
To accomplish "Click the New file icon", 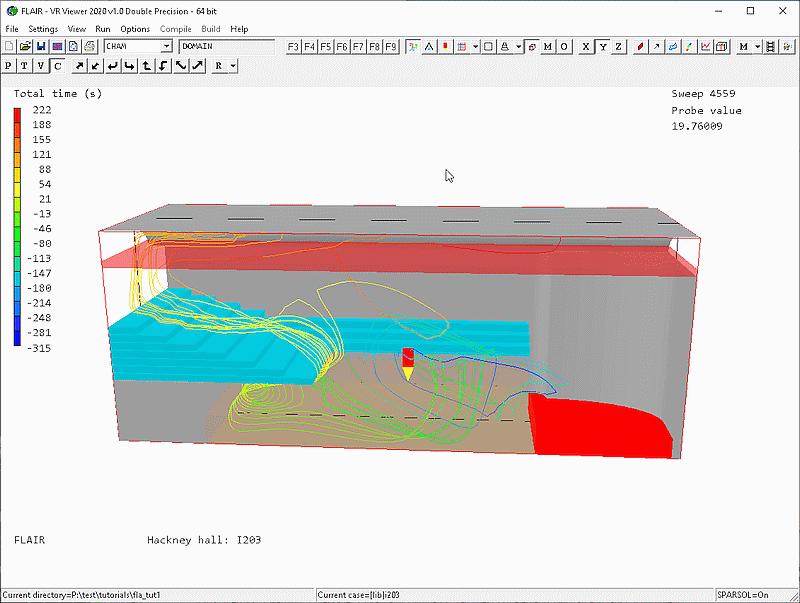I will coord(9,46).
